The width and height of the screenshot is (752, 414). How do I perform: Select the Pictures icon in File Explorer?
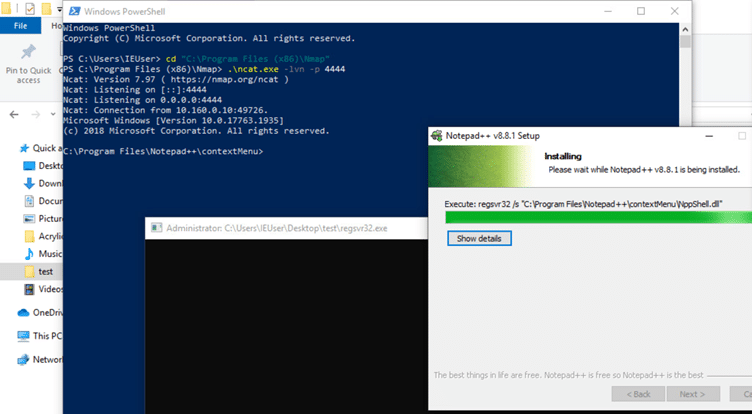(29, 219)
